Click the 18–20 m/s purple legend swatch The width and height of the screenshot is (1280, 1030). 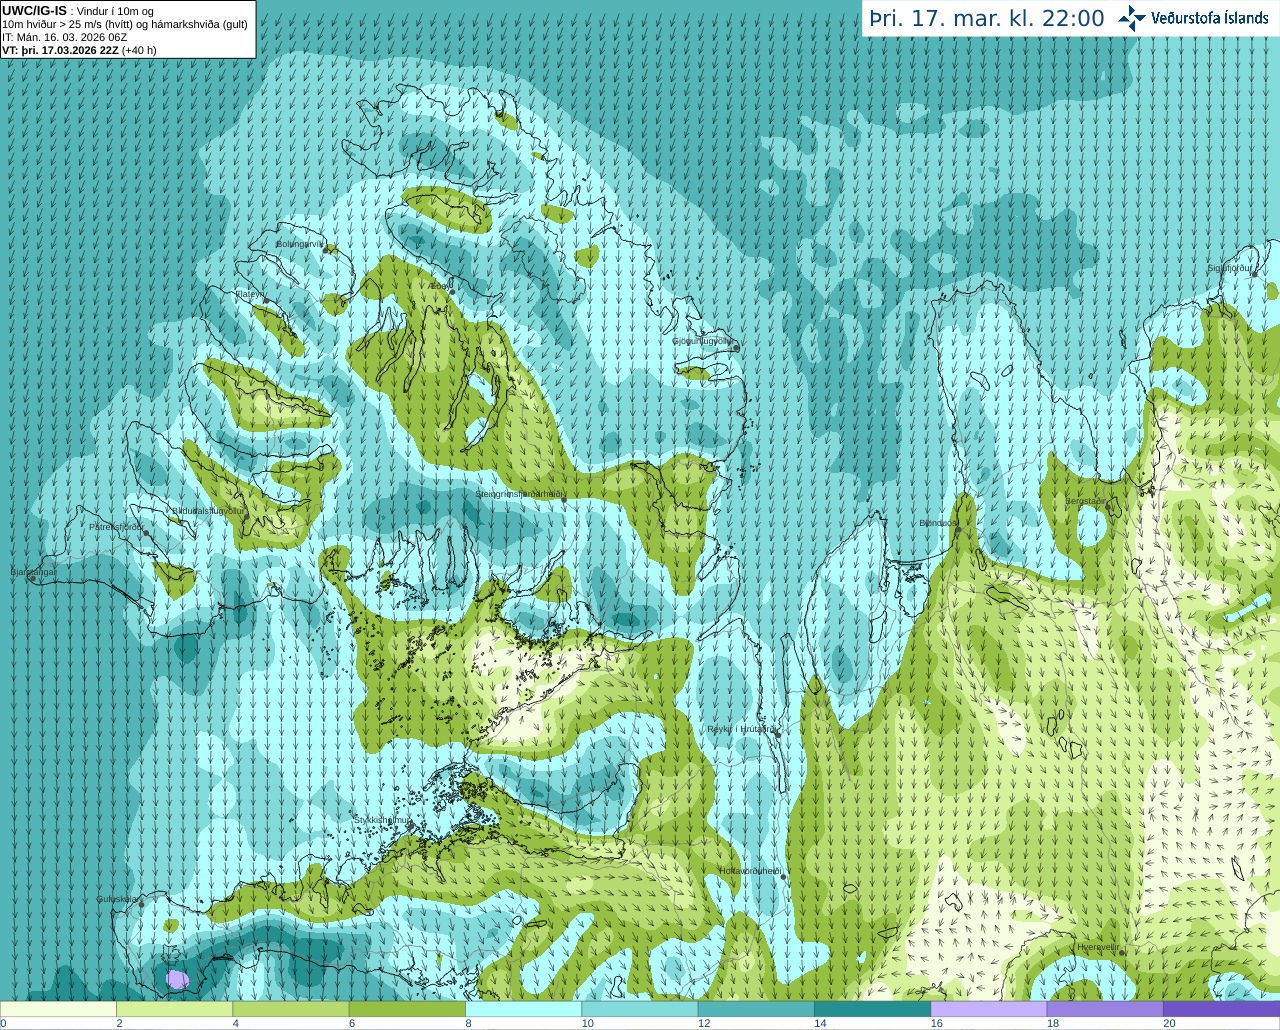pyautogui.click(x=1105, y=1009)
